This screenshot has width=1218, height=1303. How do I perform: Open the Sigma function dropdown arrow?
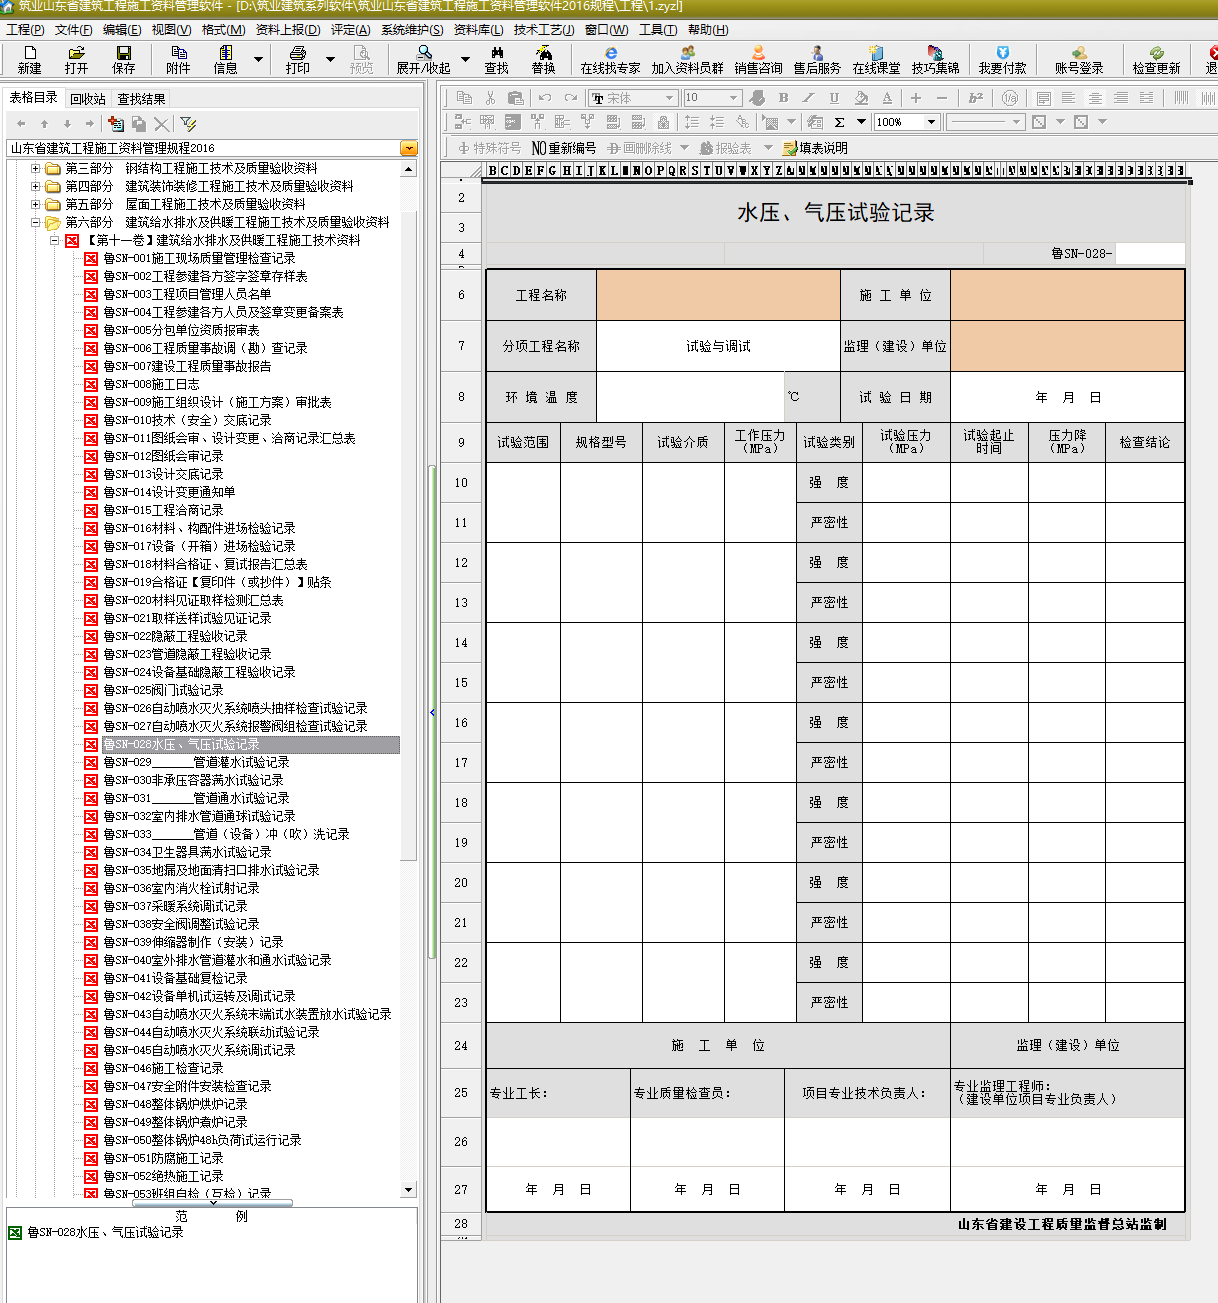(x=861, y=122)
